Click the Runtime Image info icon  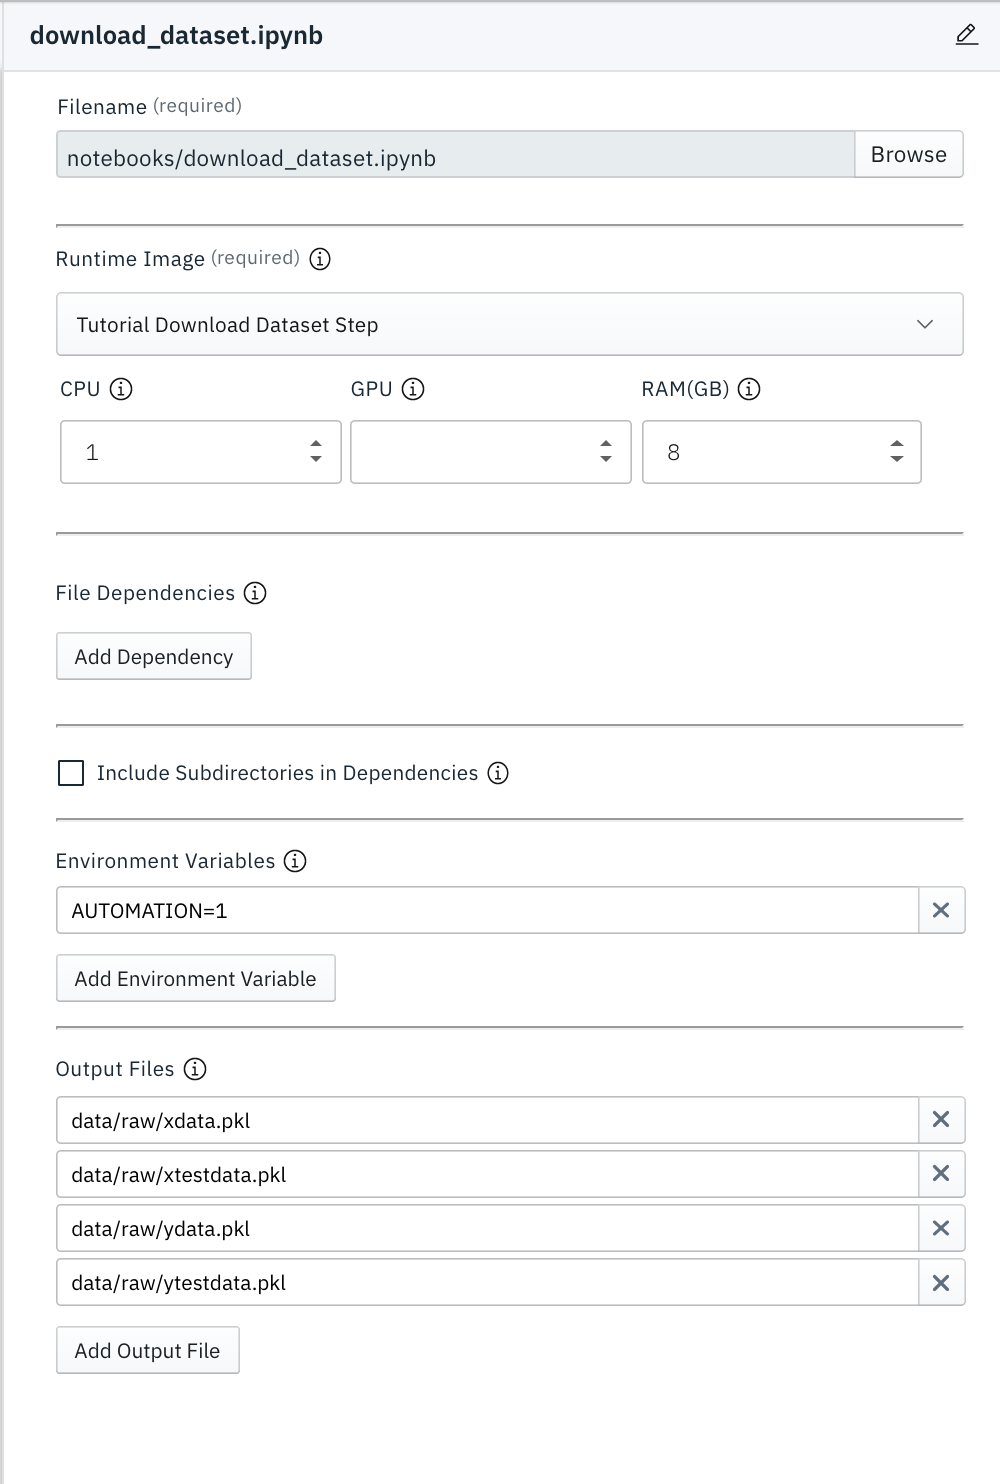point(320,259)
